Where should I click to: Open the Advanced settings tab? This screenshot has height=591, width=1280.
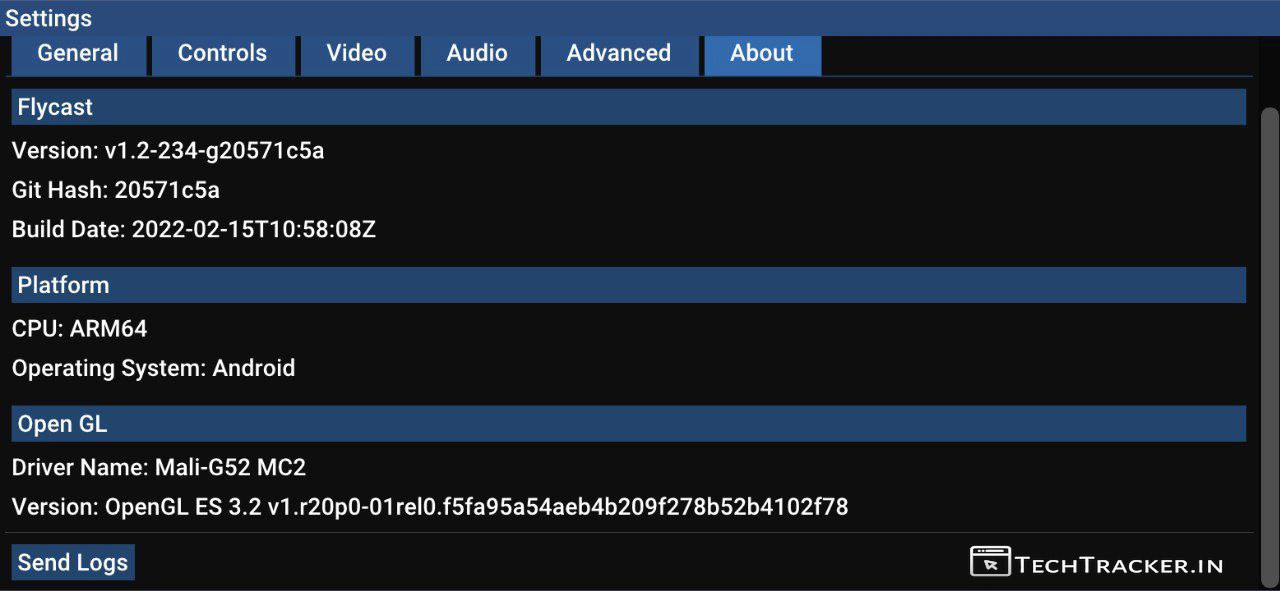pyautogui.click(x=618, y=54)
